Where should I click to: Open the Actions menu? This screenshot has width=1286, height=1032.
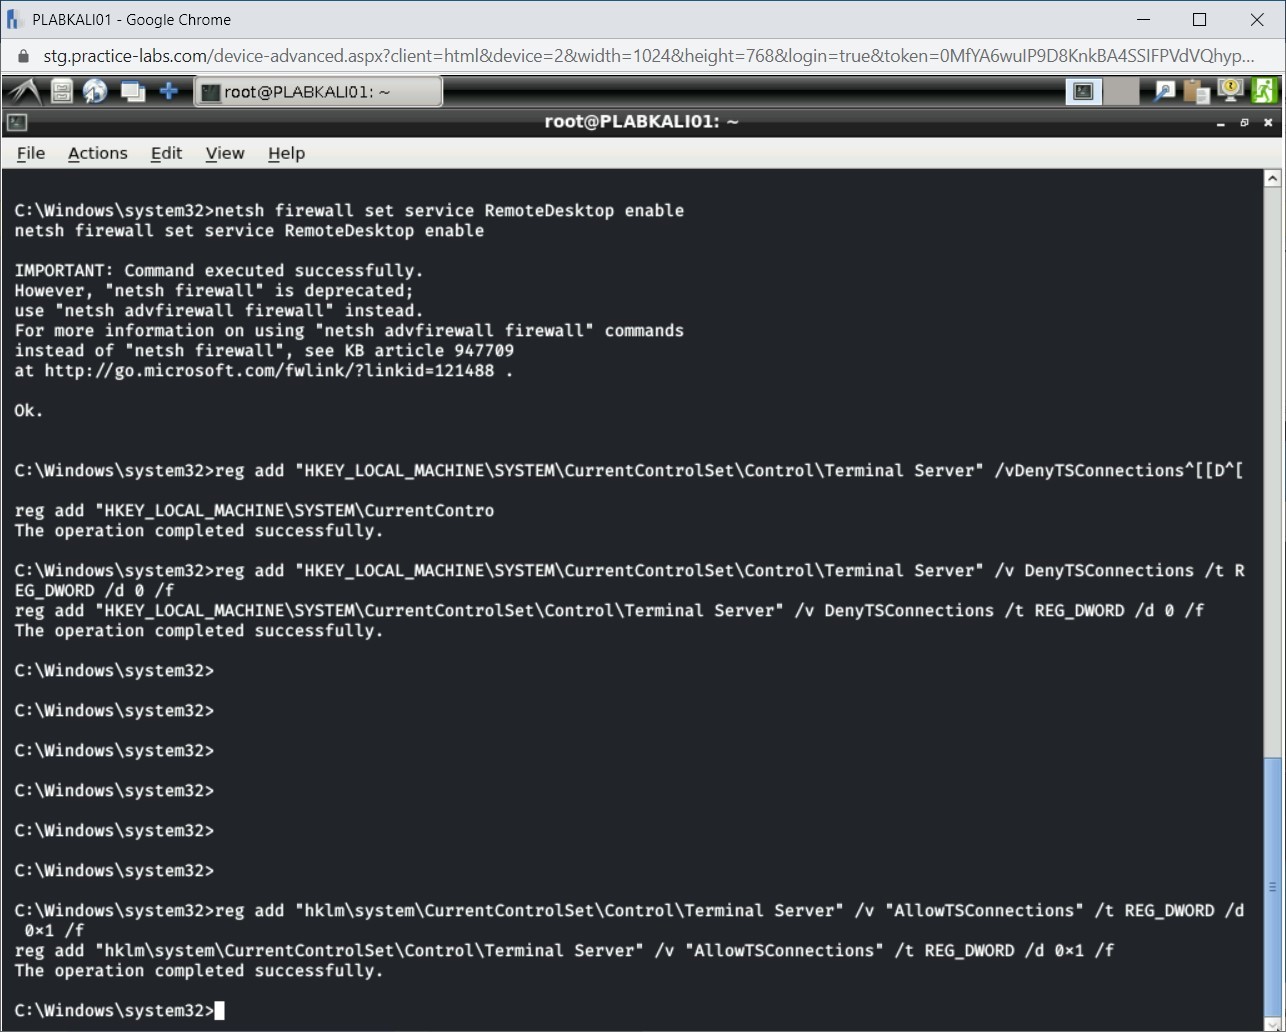pyautogui.click(x=97, y=153)
